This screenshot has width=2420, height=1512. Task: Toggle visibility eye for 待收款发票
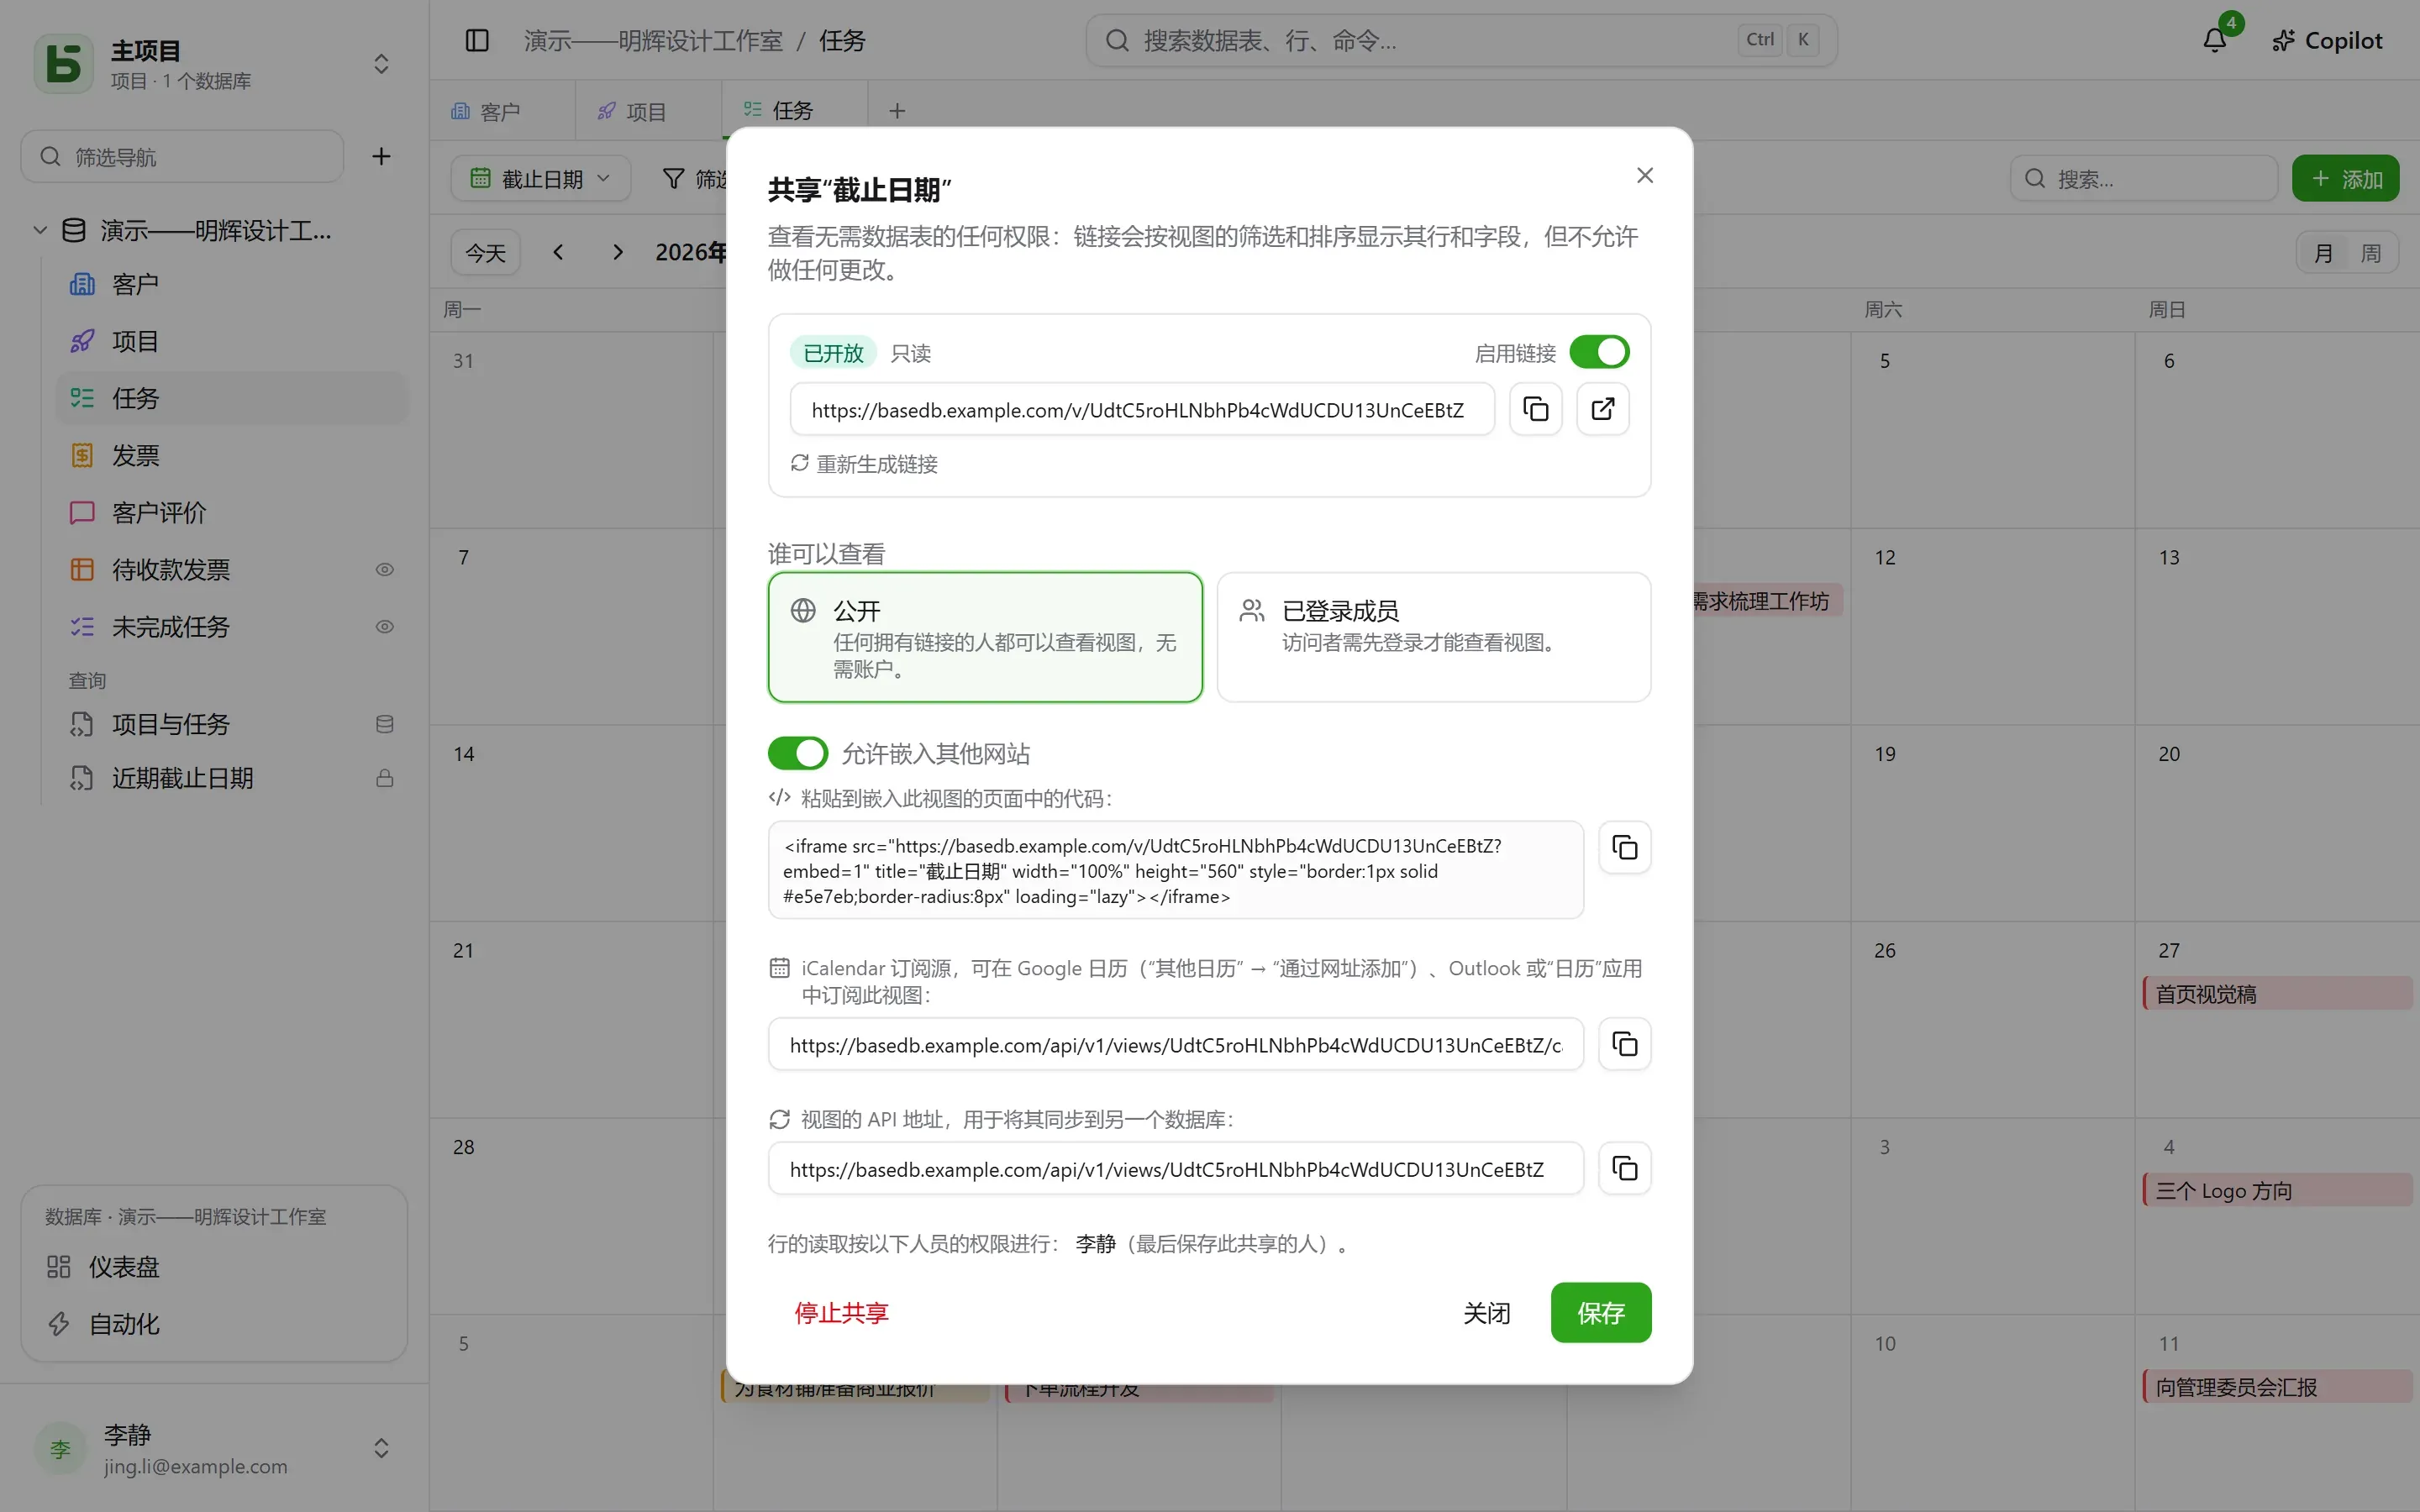(x=384, y=570)
